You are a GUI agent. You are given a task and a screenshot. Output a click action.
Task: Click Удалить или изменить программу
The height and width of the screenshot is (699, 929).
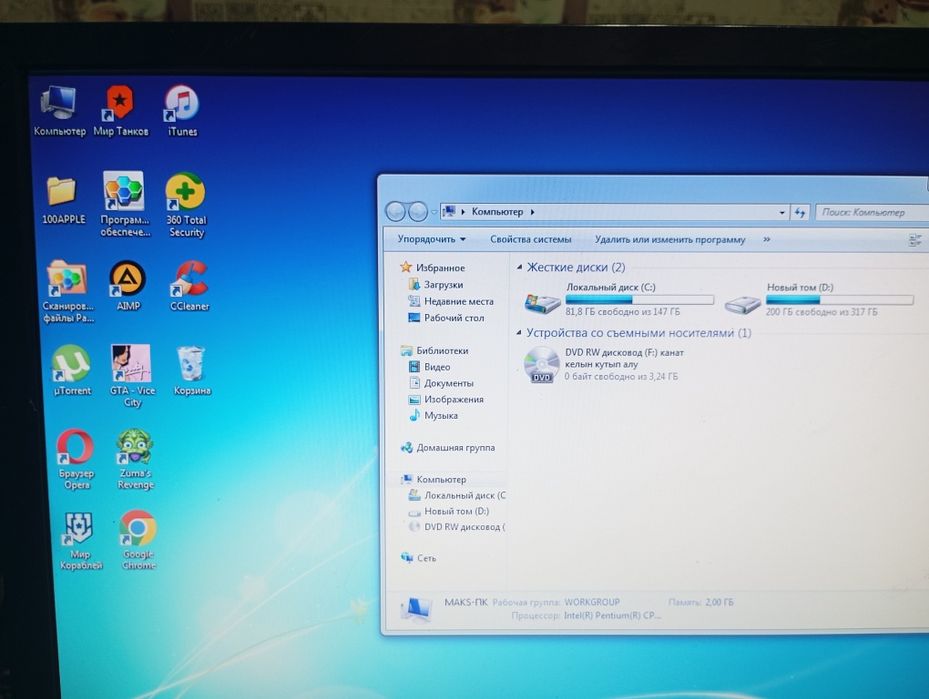(x=670, y=240)
